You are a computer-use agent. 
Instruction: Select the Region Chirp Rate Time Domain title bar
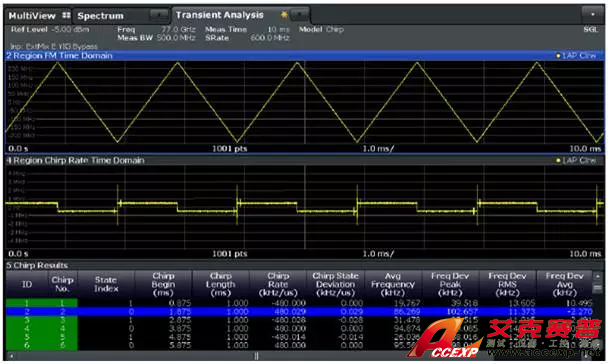(305, 160)
